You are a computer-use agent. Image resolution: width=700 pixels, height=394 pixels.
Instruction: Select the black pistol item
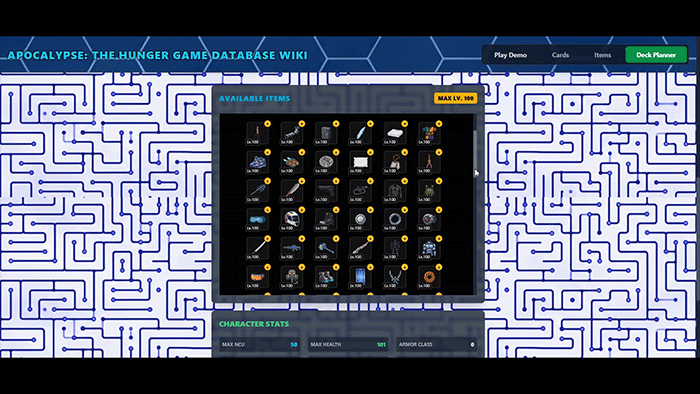click(x=326, y=191)
